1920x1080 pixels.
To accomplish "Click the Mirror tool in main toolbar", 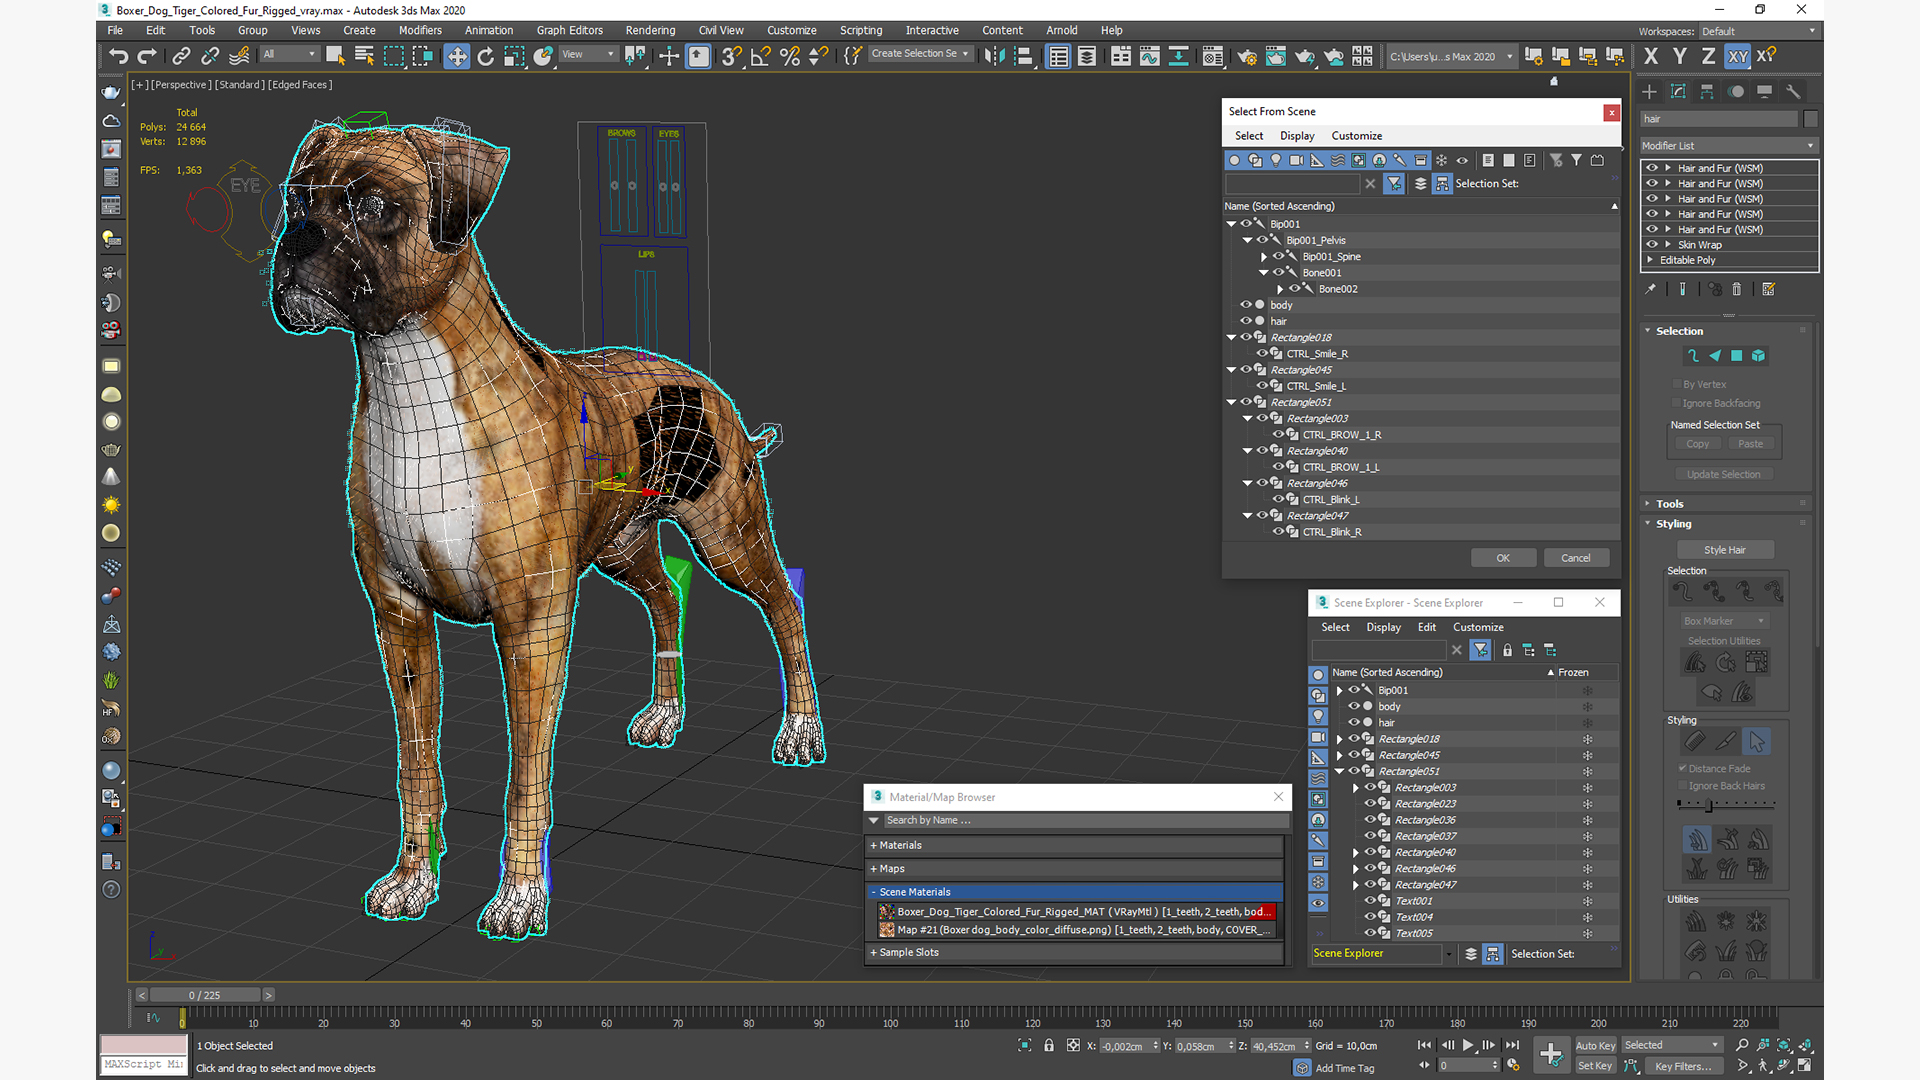I will (x=994, y=56).
